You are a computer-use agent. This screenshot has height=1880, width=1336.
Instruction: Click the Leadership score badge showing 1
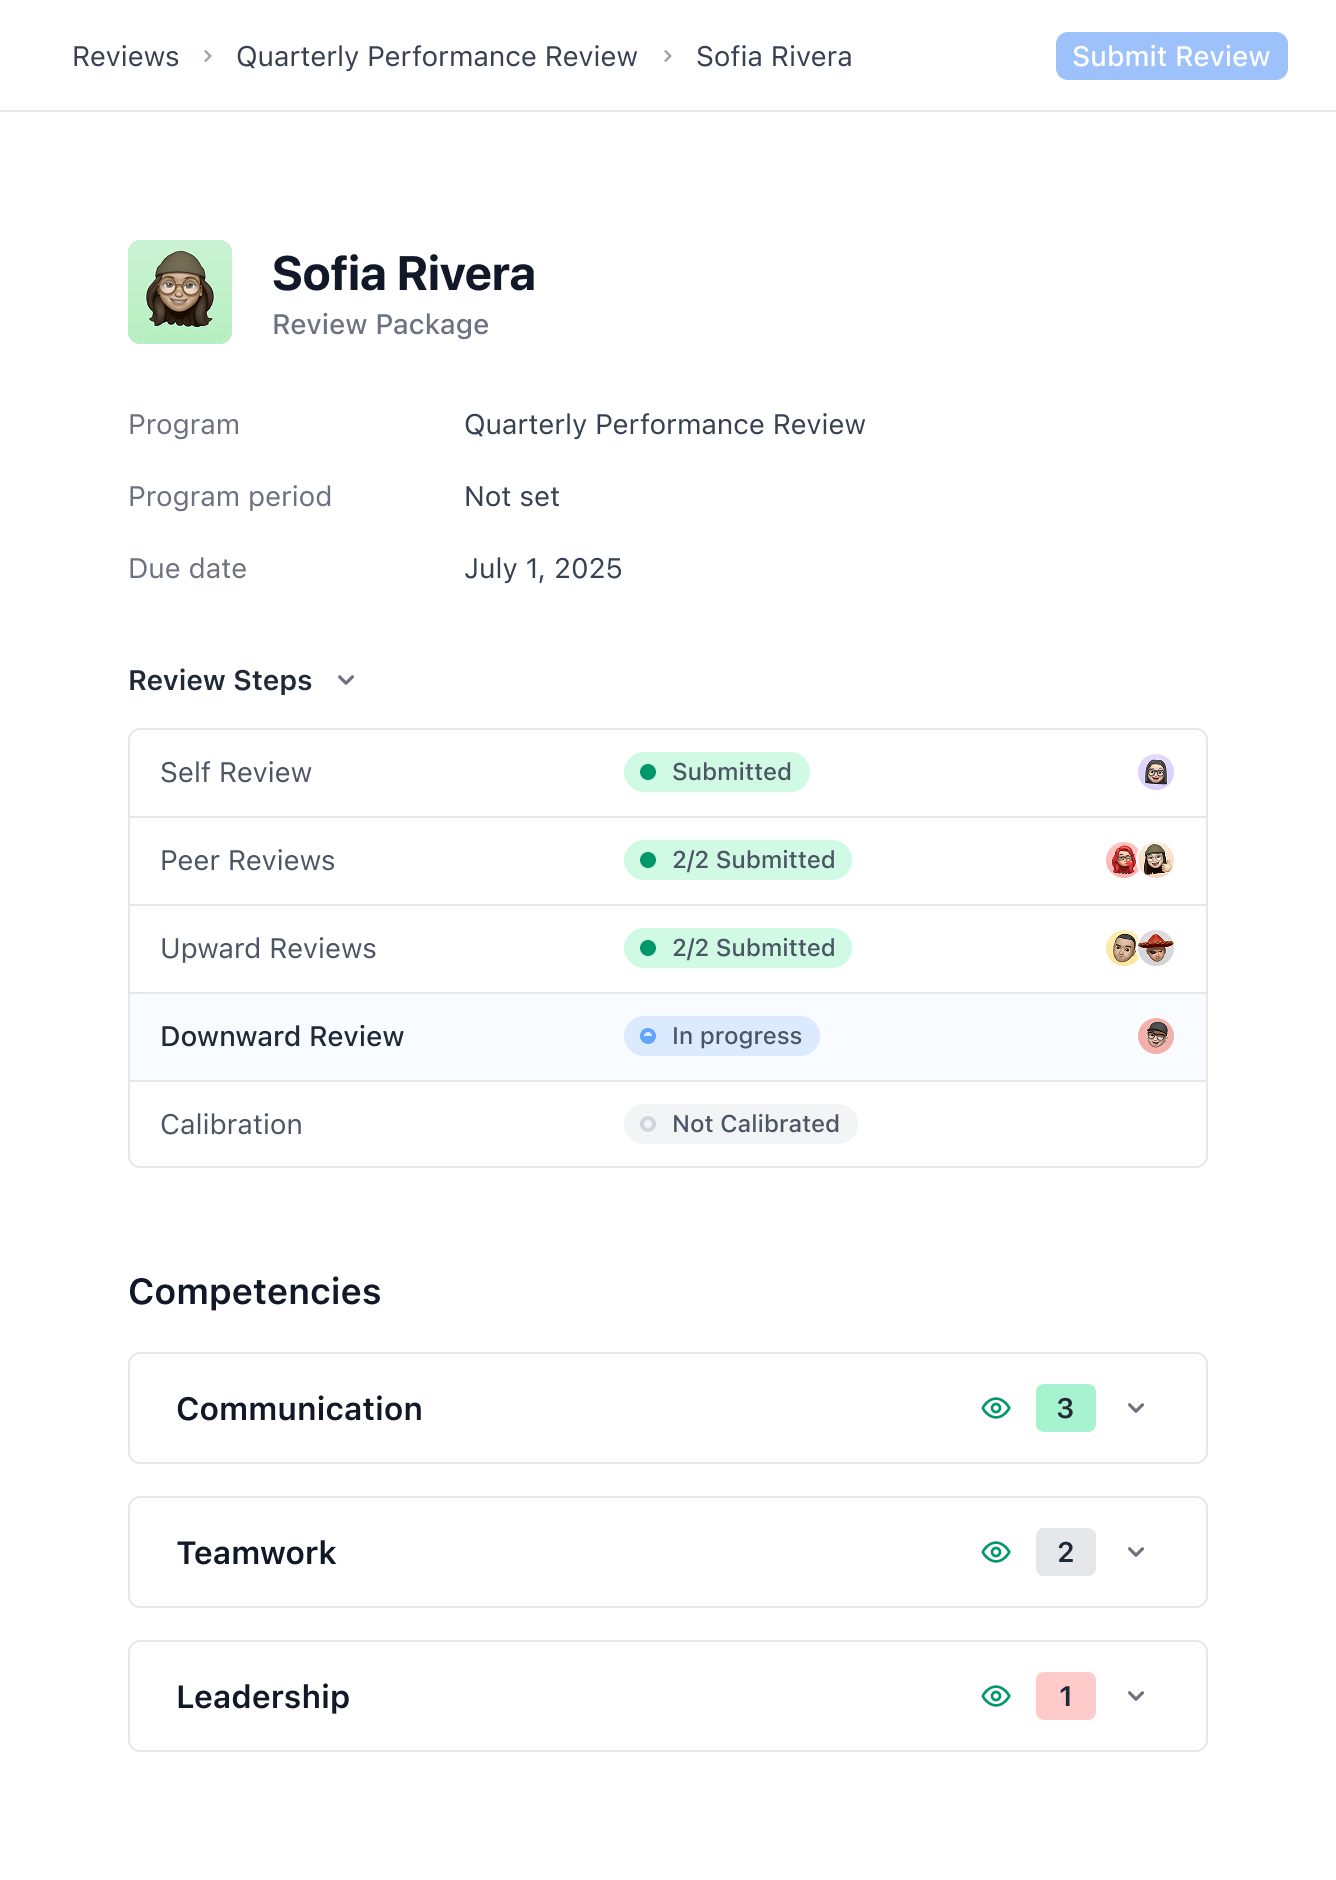pyautogui.click(x=1064, y=1696)
